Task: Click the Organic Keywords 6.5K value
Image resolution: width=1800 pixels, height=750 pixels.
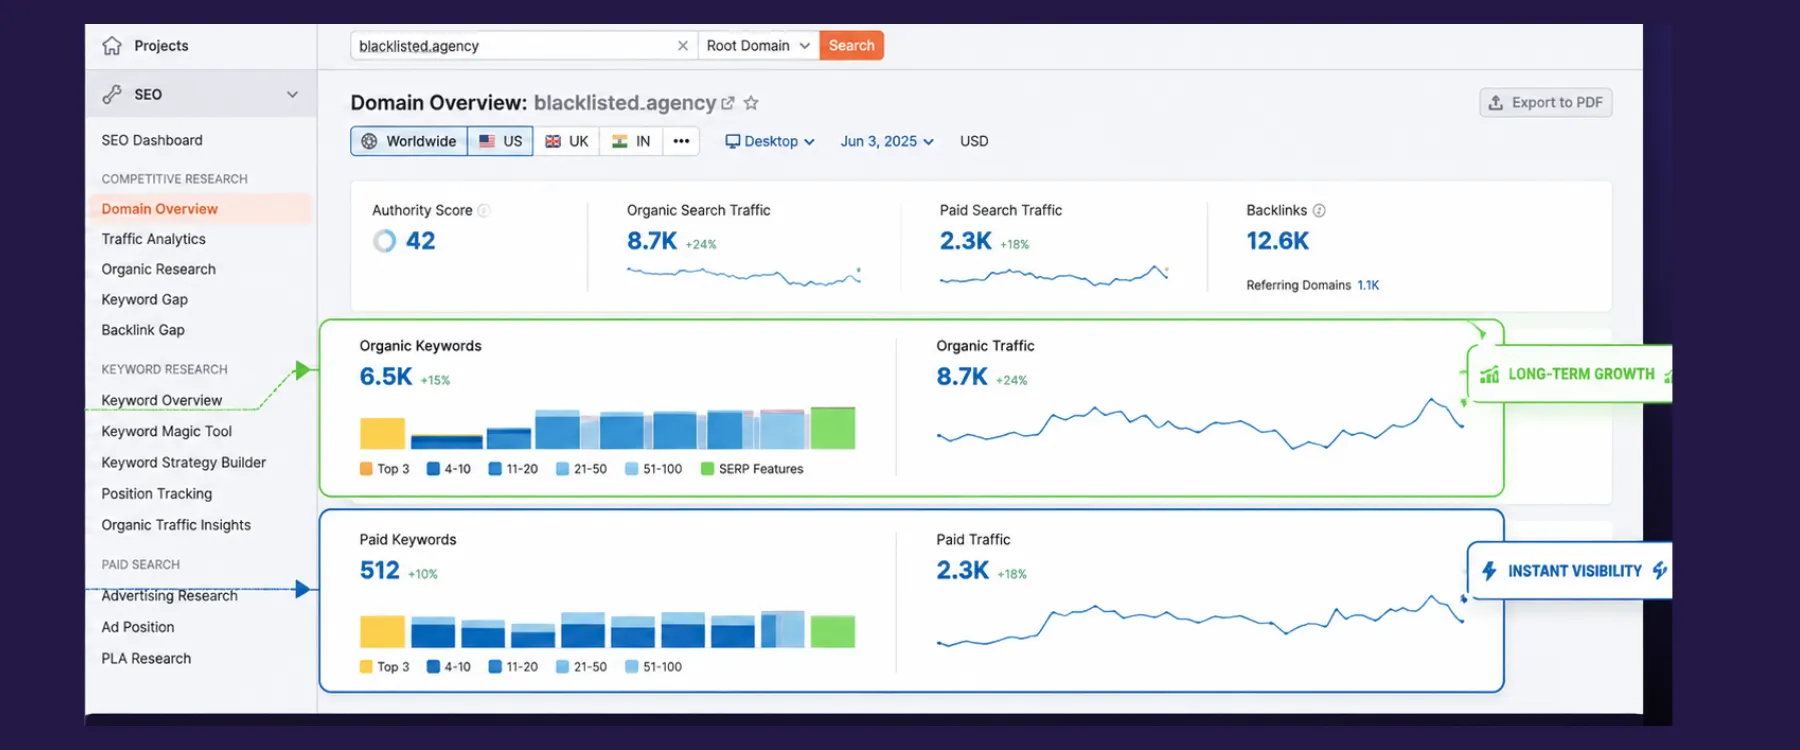Action: (386, 377)
